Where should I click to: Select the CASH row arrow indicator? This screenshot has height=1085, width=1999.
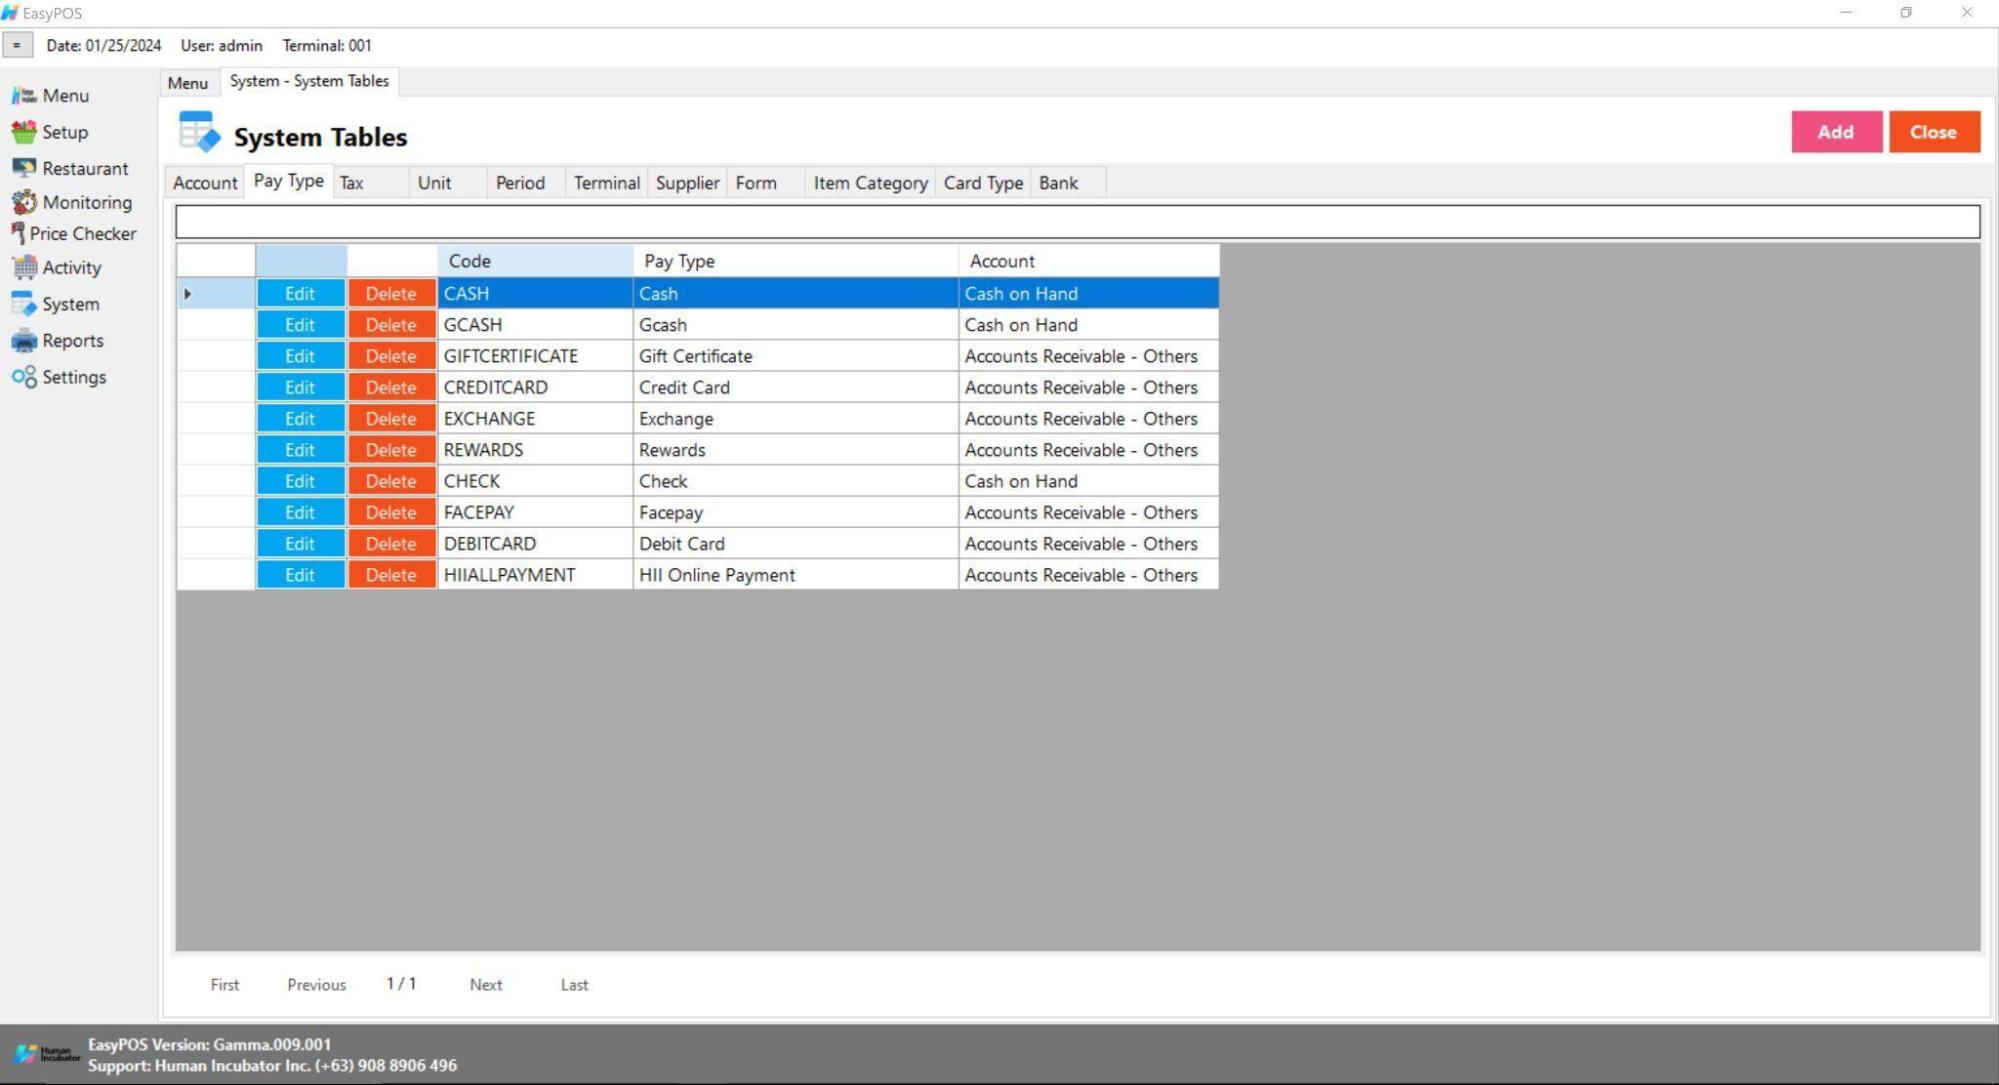pos(188,294)
